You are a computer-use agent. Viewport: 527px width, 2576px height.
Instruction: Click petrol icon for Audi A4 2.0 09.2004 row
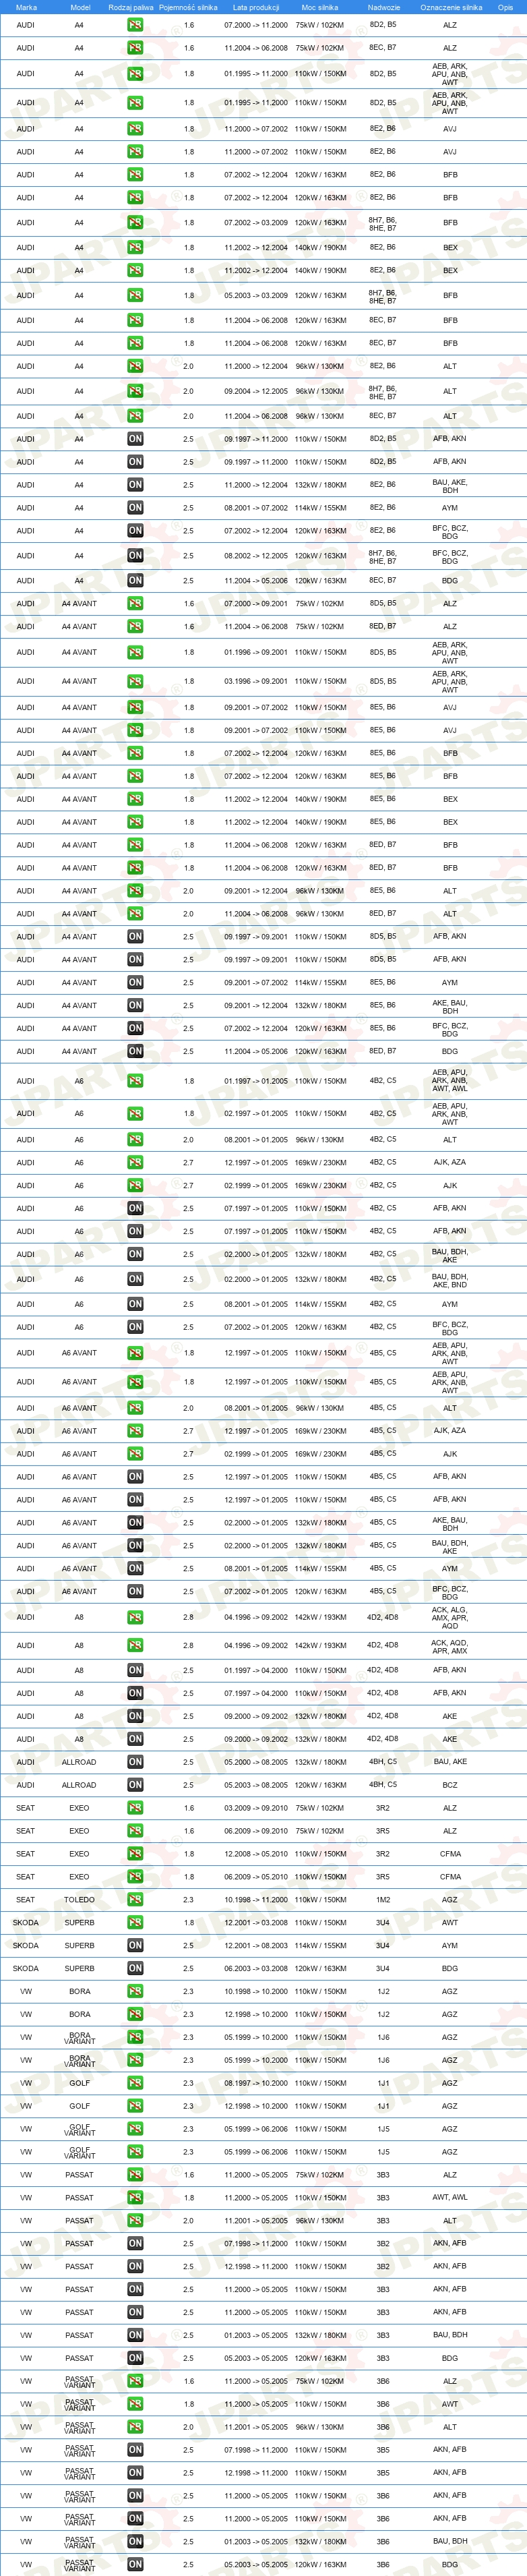(x=135, y=391)
